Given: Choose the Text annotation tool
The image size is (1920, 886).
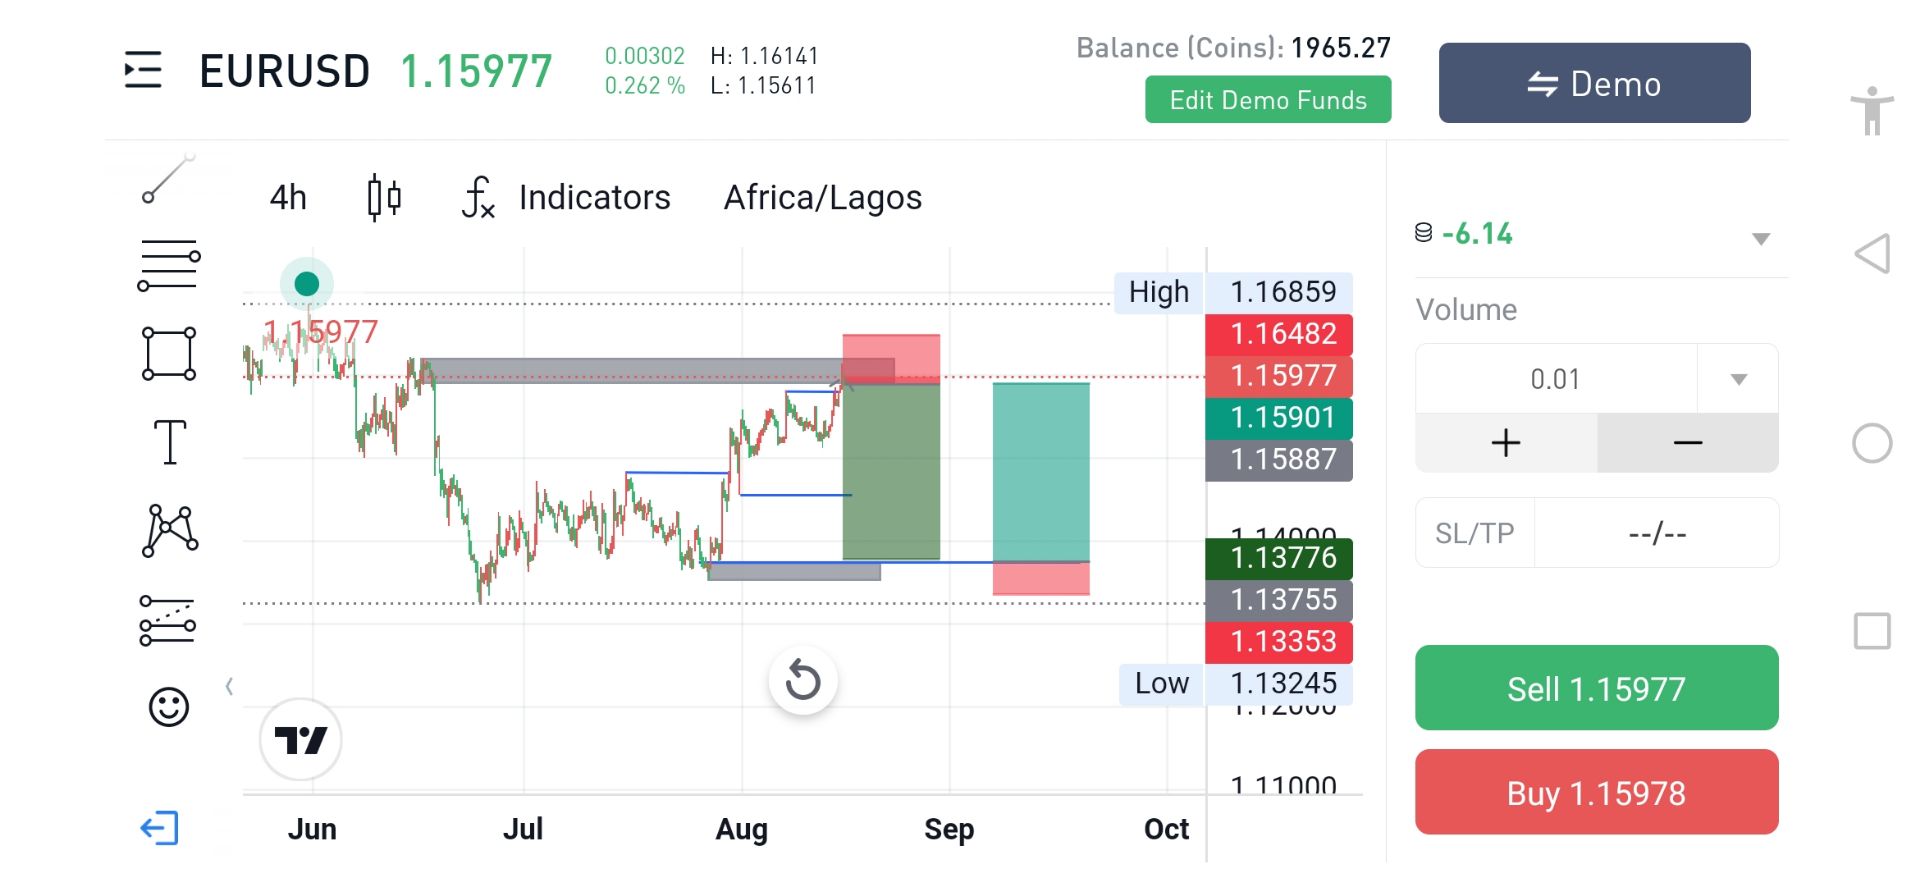Looking at the screenshot, I should click(x=169, y=442).
